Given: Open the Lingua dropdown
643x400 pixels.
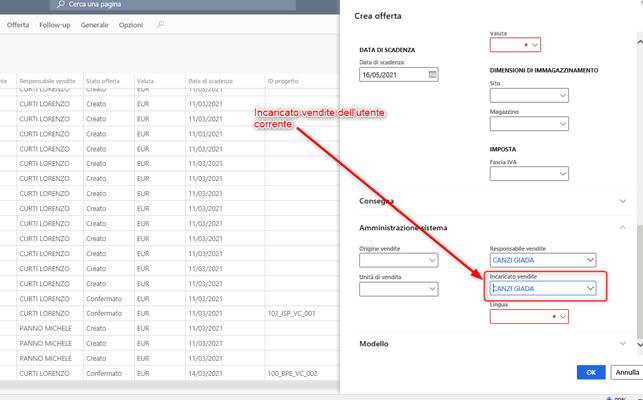Looking at the screenshot, I should pyautogui.click(x=562, y=317).
